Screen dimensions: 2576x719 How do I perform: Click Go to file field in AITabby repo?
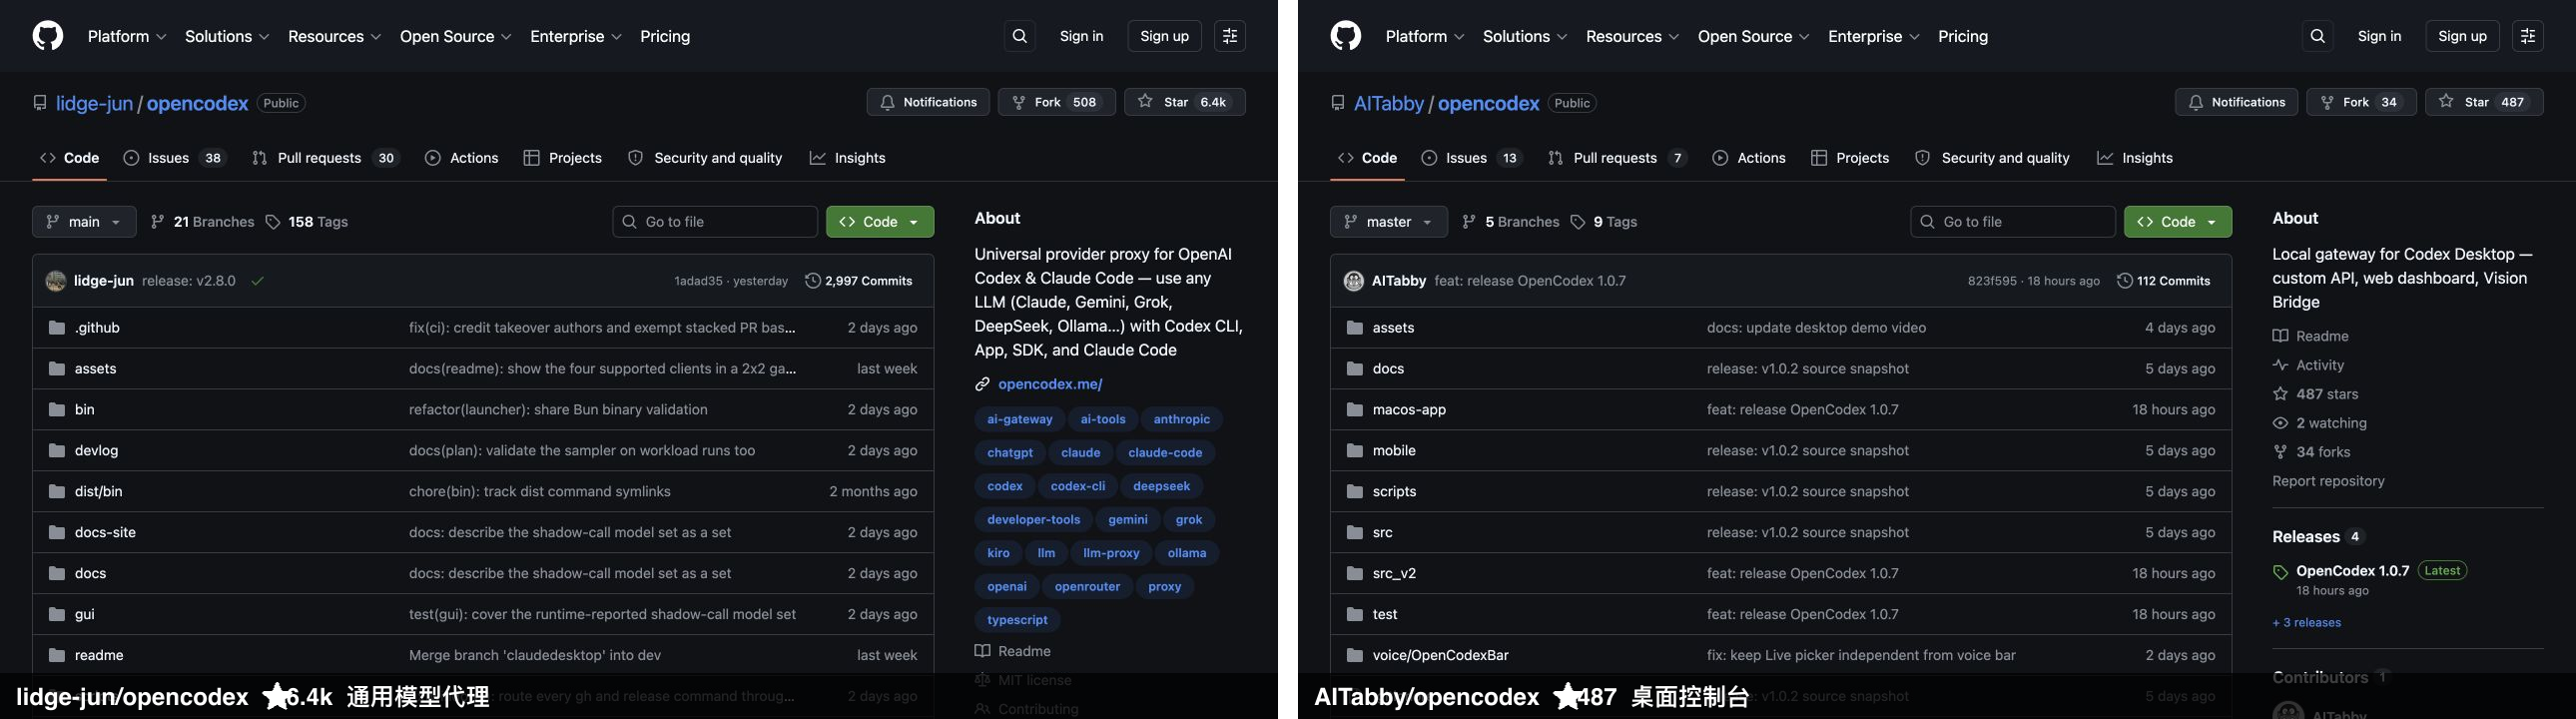pos(2012,222)
